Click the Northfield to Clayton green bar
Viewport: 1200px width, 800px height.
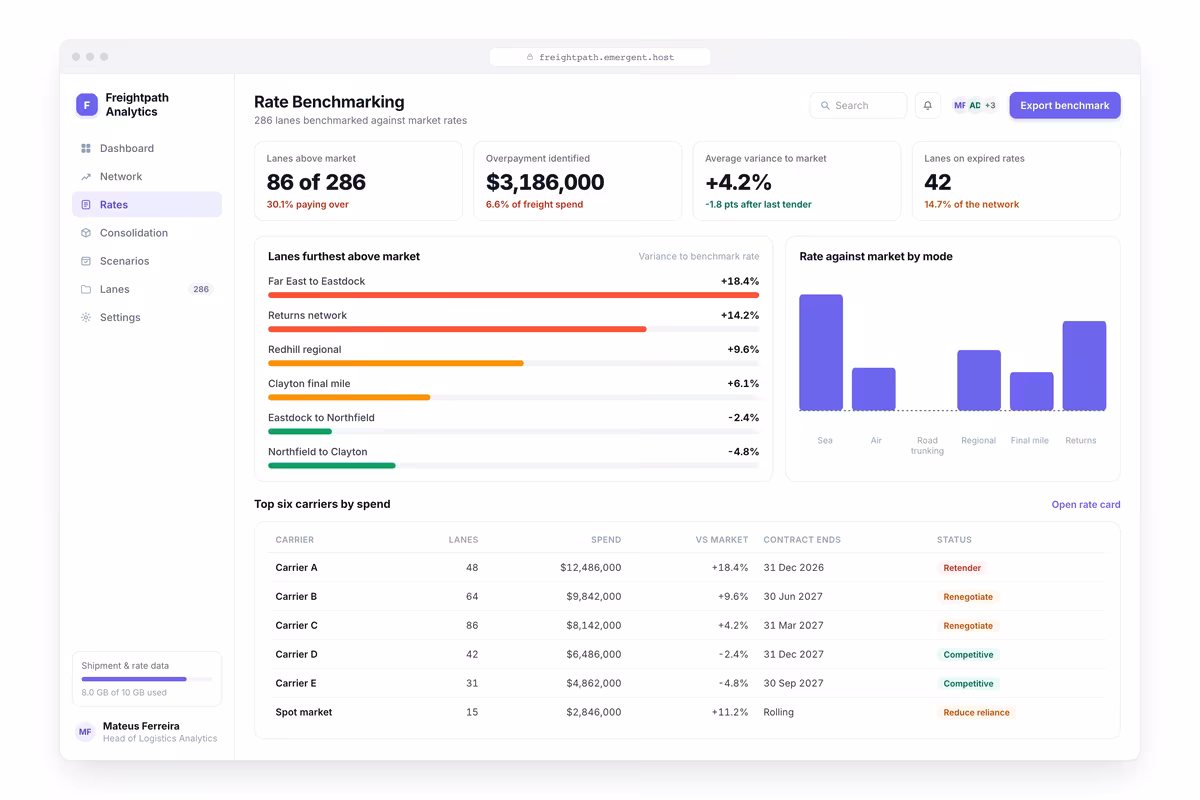(332, 465)
